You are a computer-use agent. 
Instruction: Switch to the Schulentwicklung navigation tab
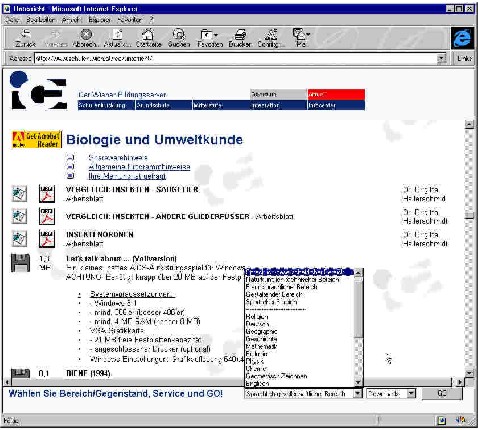(x=106, y=105)
